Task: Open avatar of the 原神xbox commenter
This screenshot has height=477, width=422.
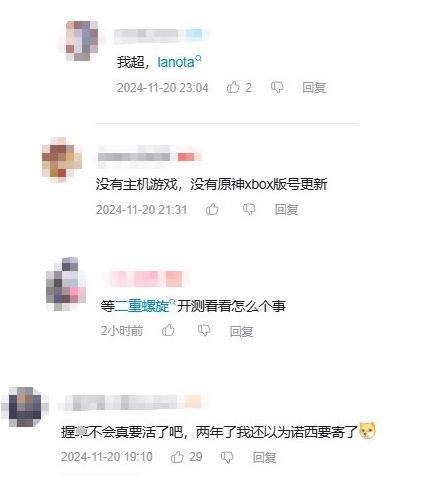Action: (62, 160)
